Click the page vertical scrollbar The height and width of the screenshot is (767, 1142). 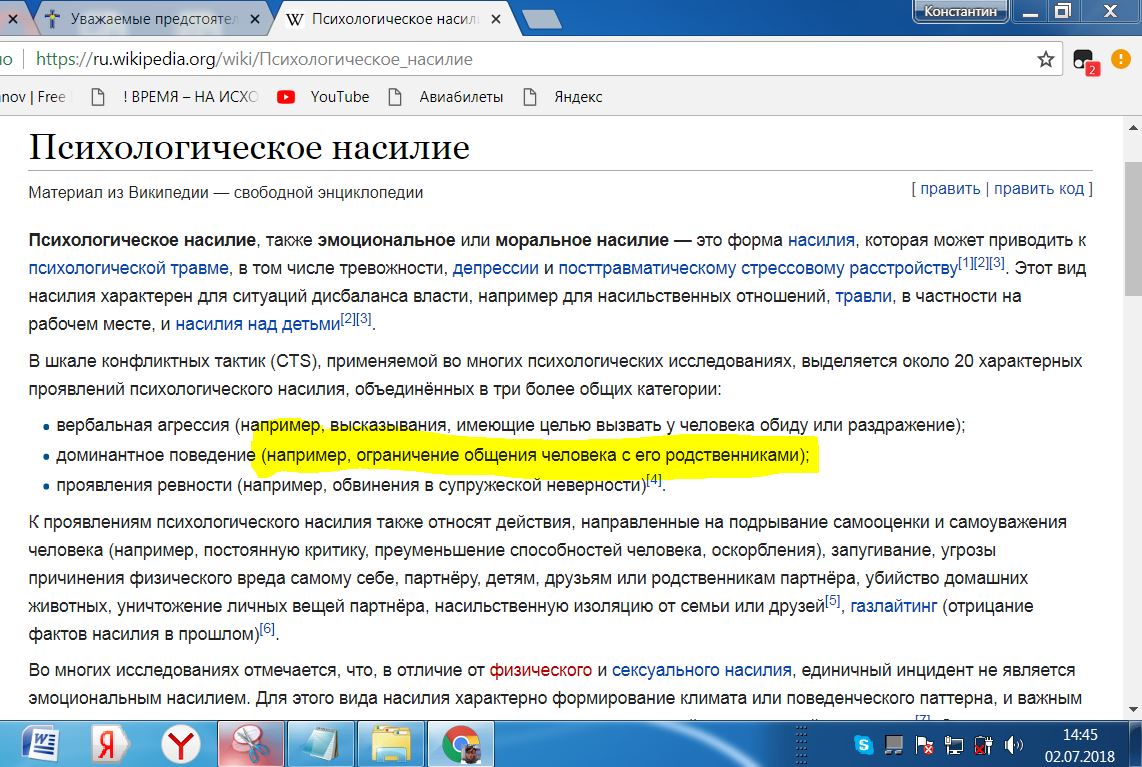(1132, 400)
